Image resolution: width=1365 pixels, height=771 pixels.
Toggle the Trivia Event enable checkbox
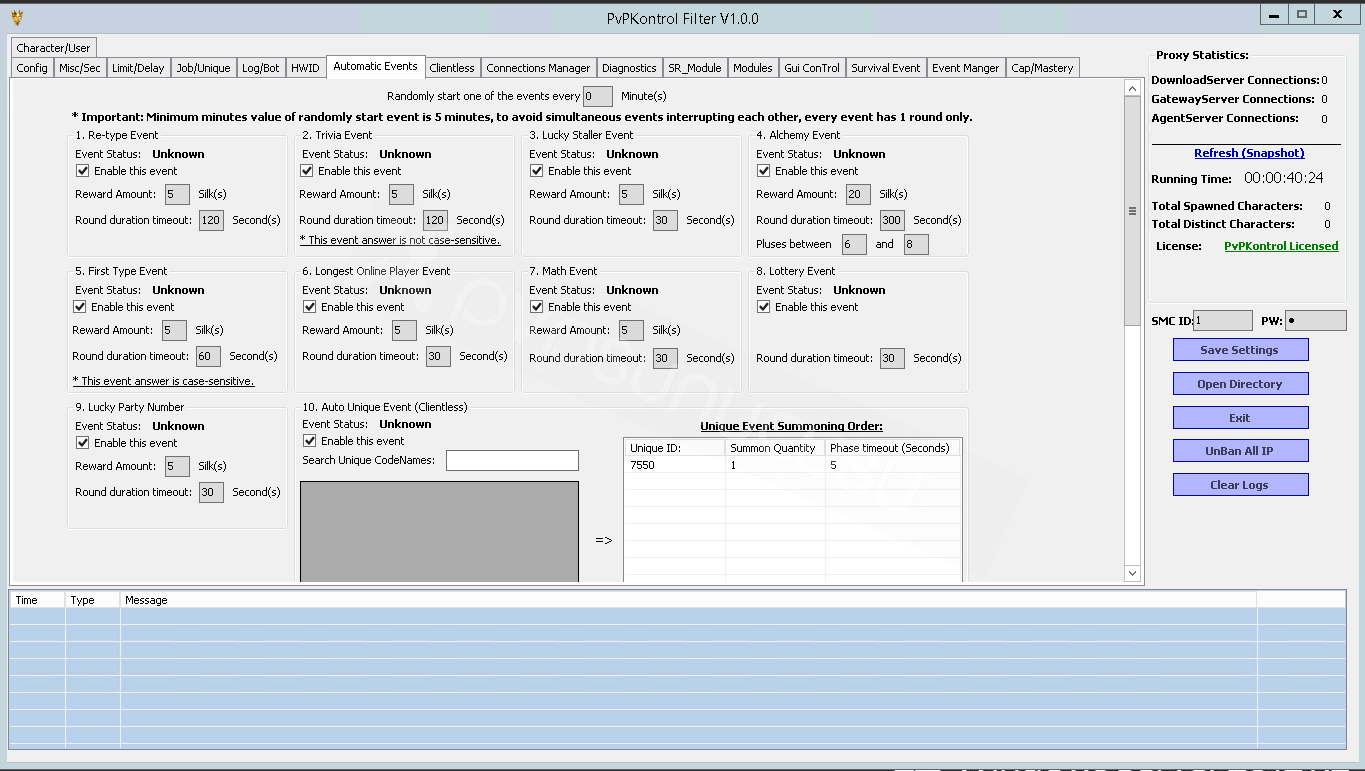coord(308,171)
